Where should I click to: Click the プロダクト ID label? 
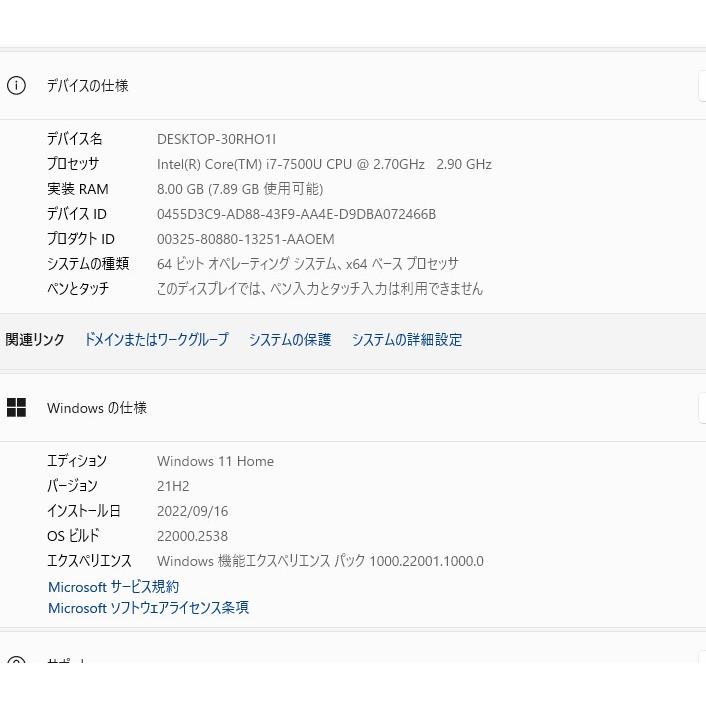81,239
